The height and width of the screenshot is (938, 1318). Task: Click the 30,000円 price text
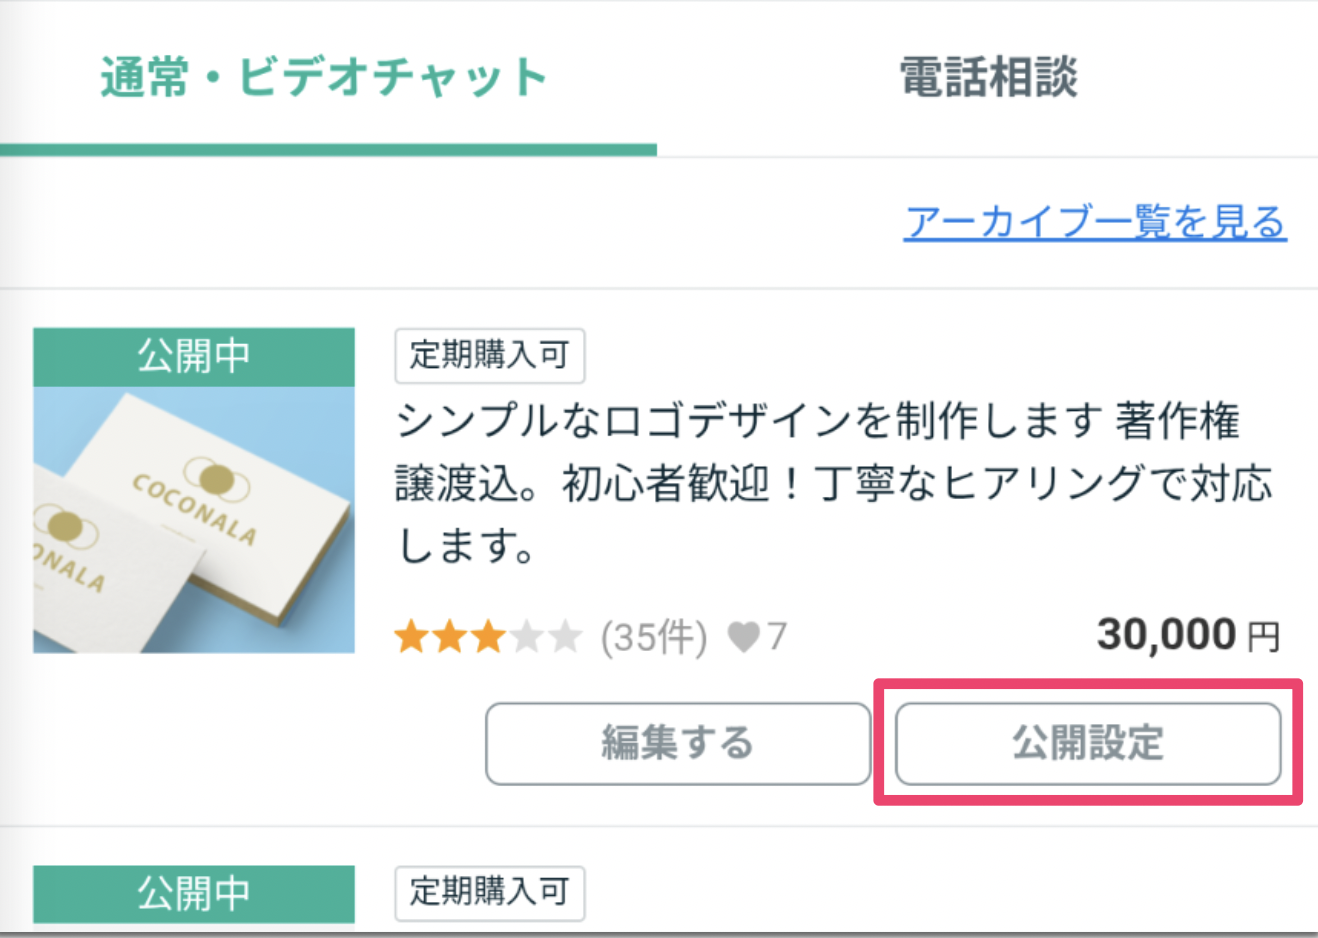1187,634
